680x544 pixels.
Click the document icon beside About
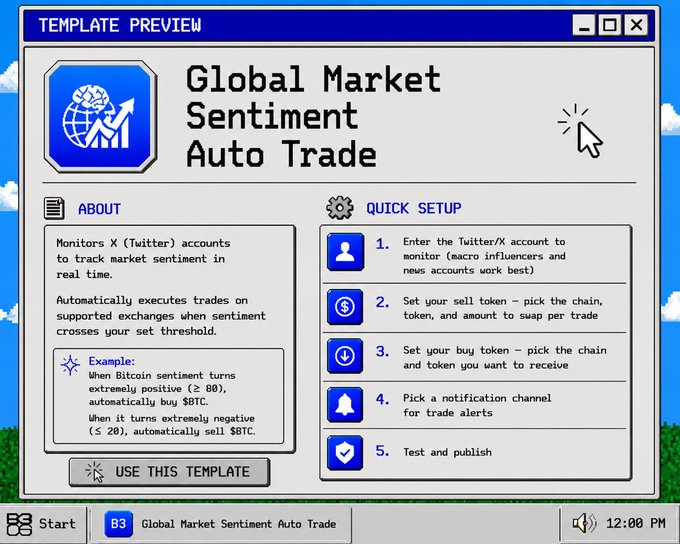tap(54, 208)
